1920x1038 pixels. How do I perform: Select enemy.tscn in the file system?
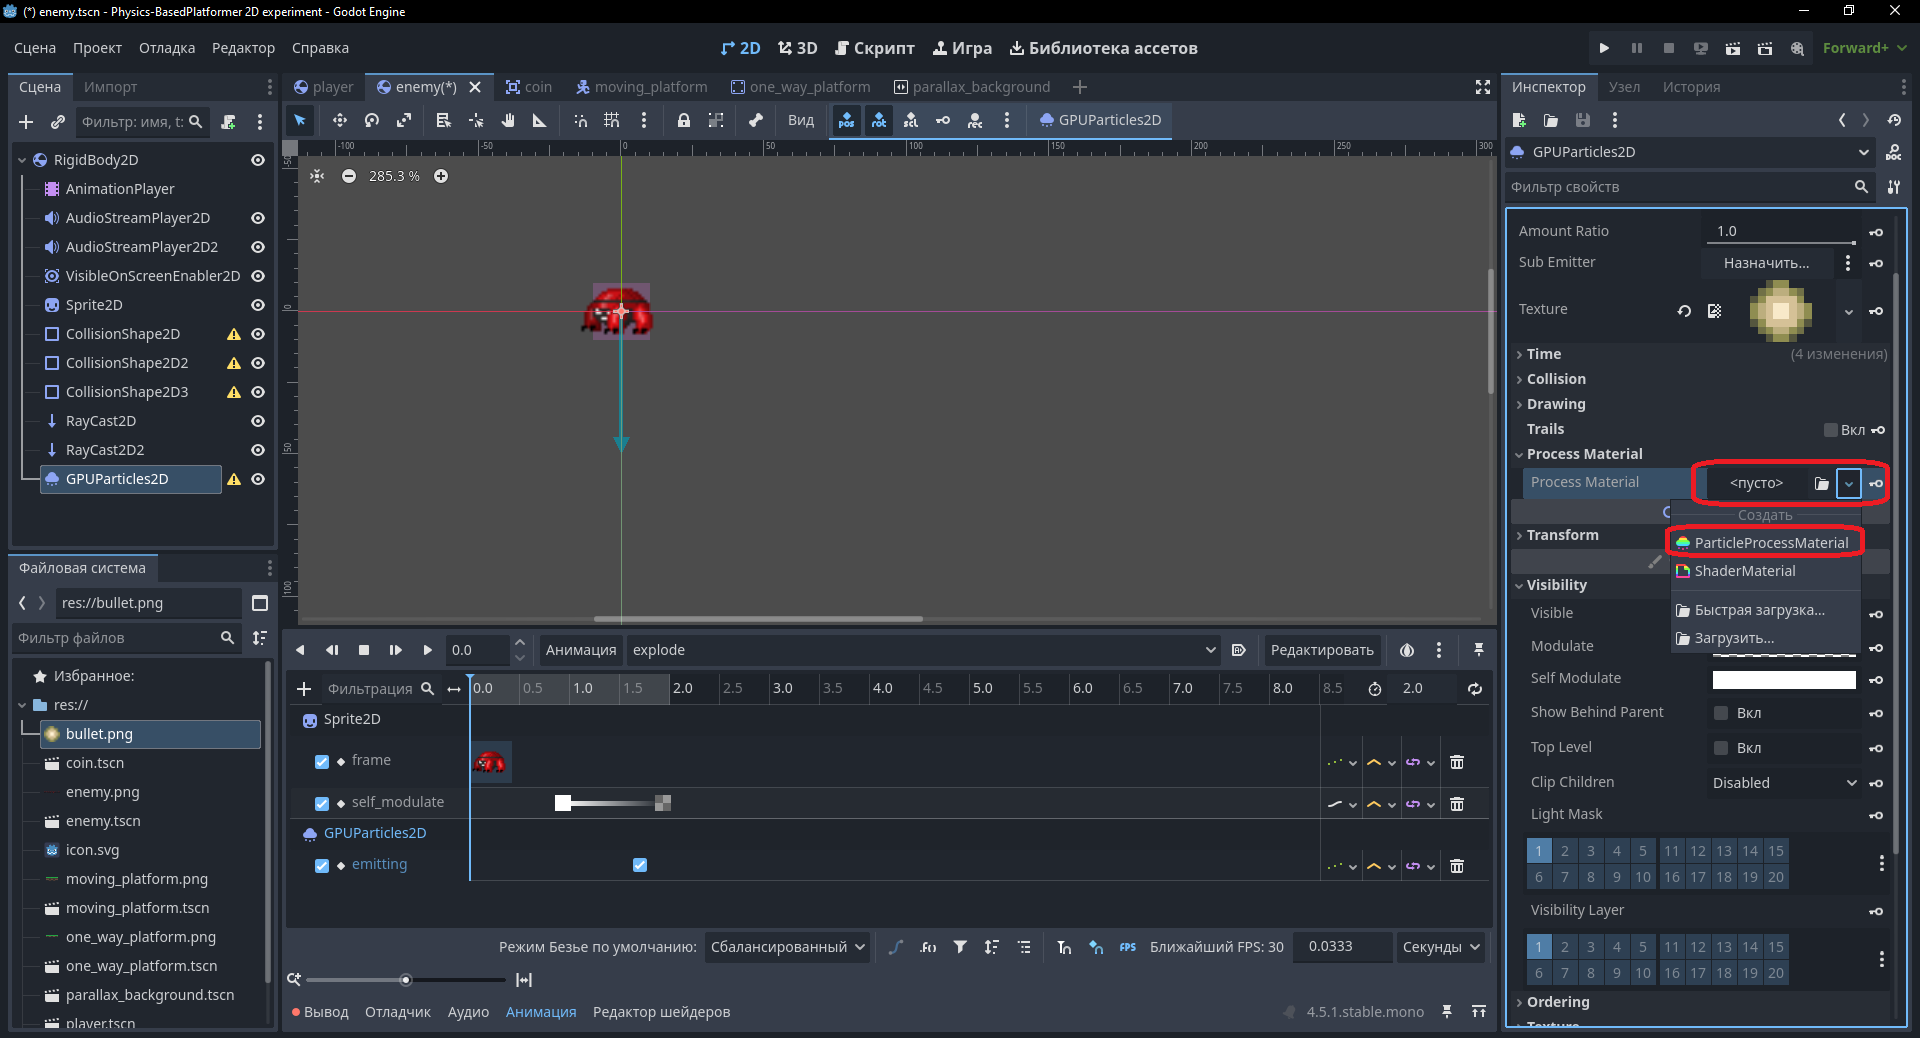click(103, 821)
